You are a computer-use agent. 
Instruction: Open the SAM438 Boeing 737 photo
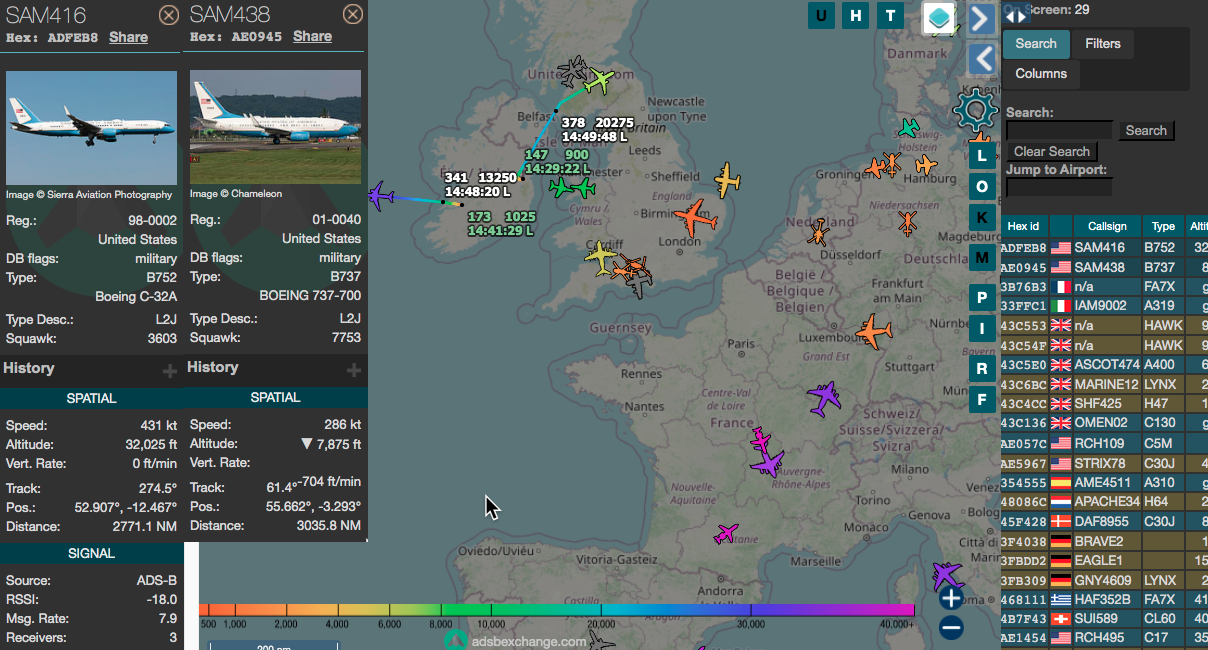[275, 127]
